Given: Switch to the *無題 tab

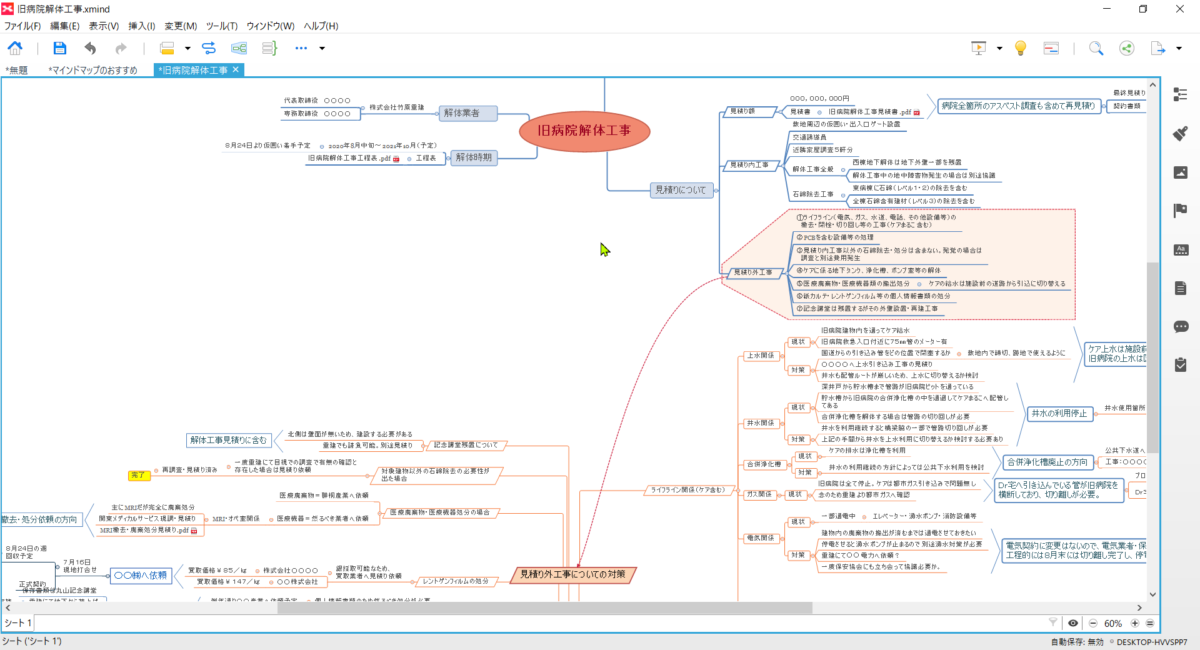Looking at the screenshot, I should [x=16, y=70].
